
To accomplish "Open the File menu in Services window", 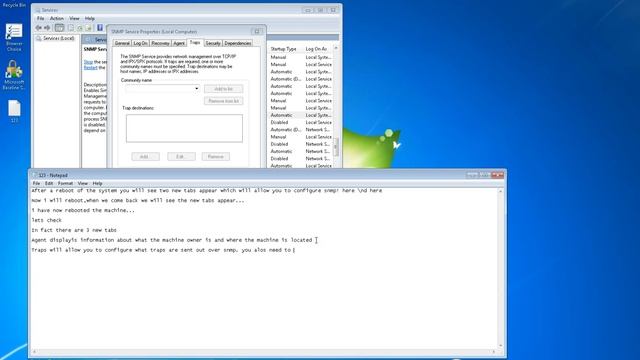I will click(x=40, y=18).
